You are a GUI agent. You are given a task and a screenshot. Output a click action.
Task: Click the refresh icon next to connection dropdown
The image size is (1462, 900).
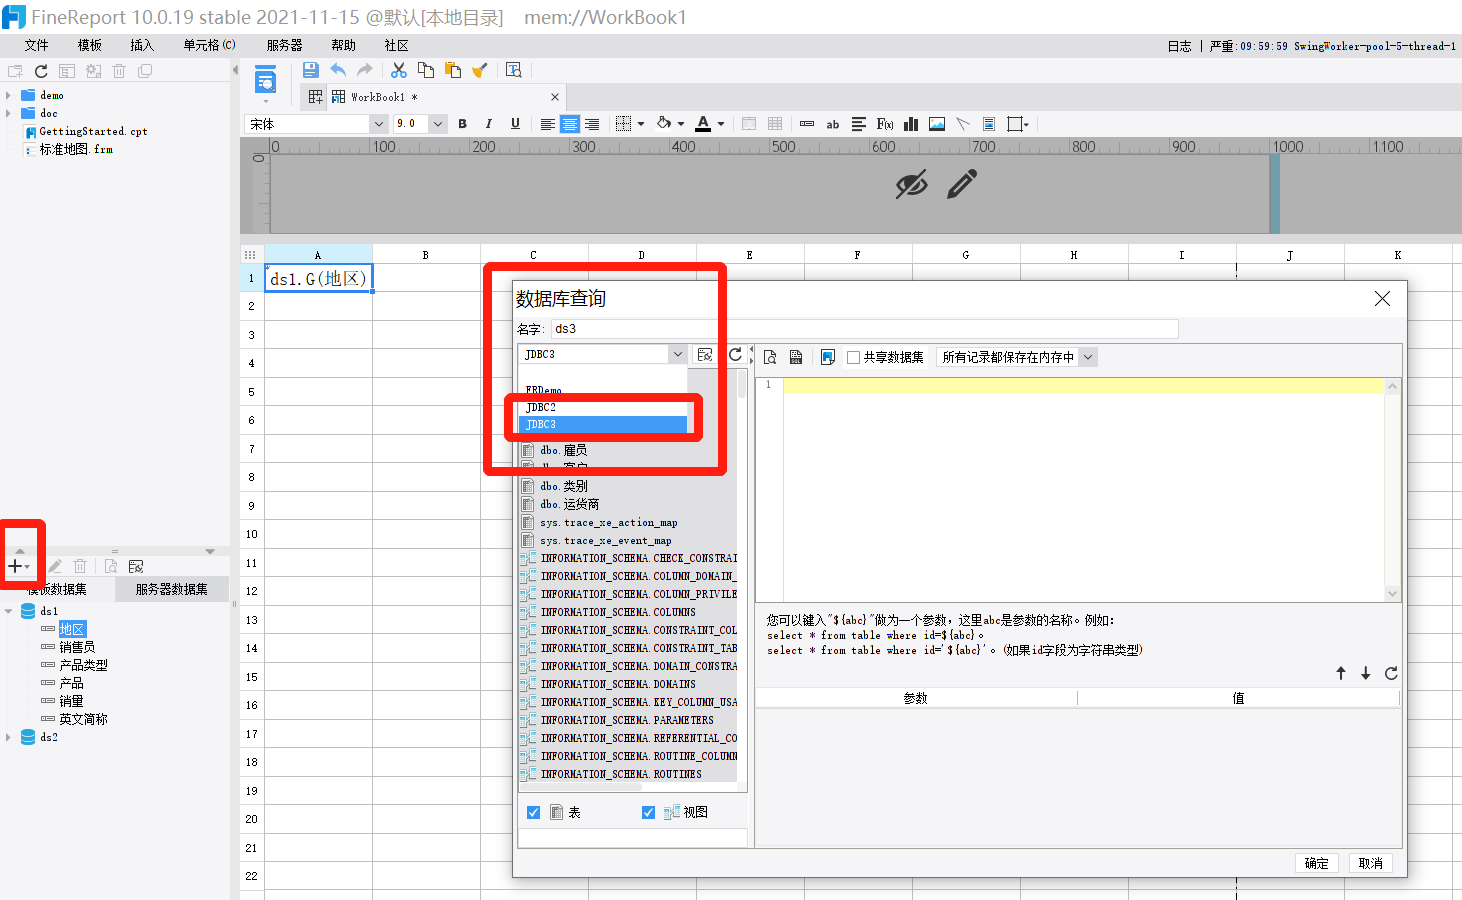pos(737,354)
